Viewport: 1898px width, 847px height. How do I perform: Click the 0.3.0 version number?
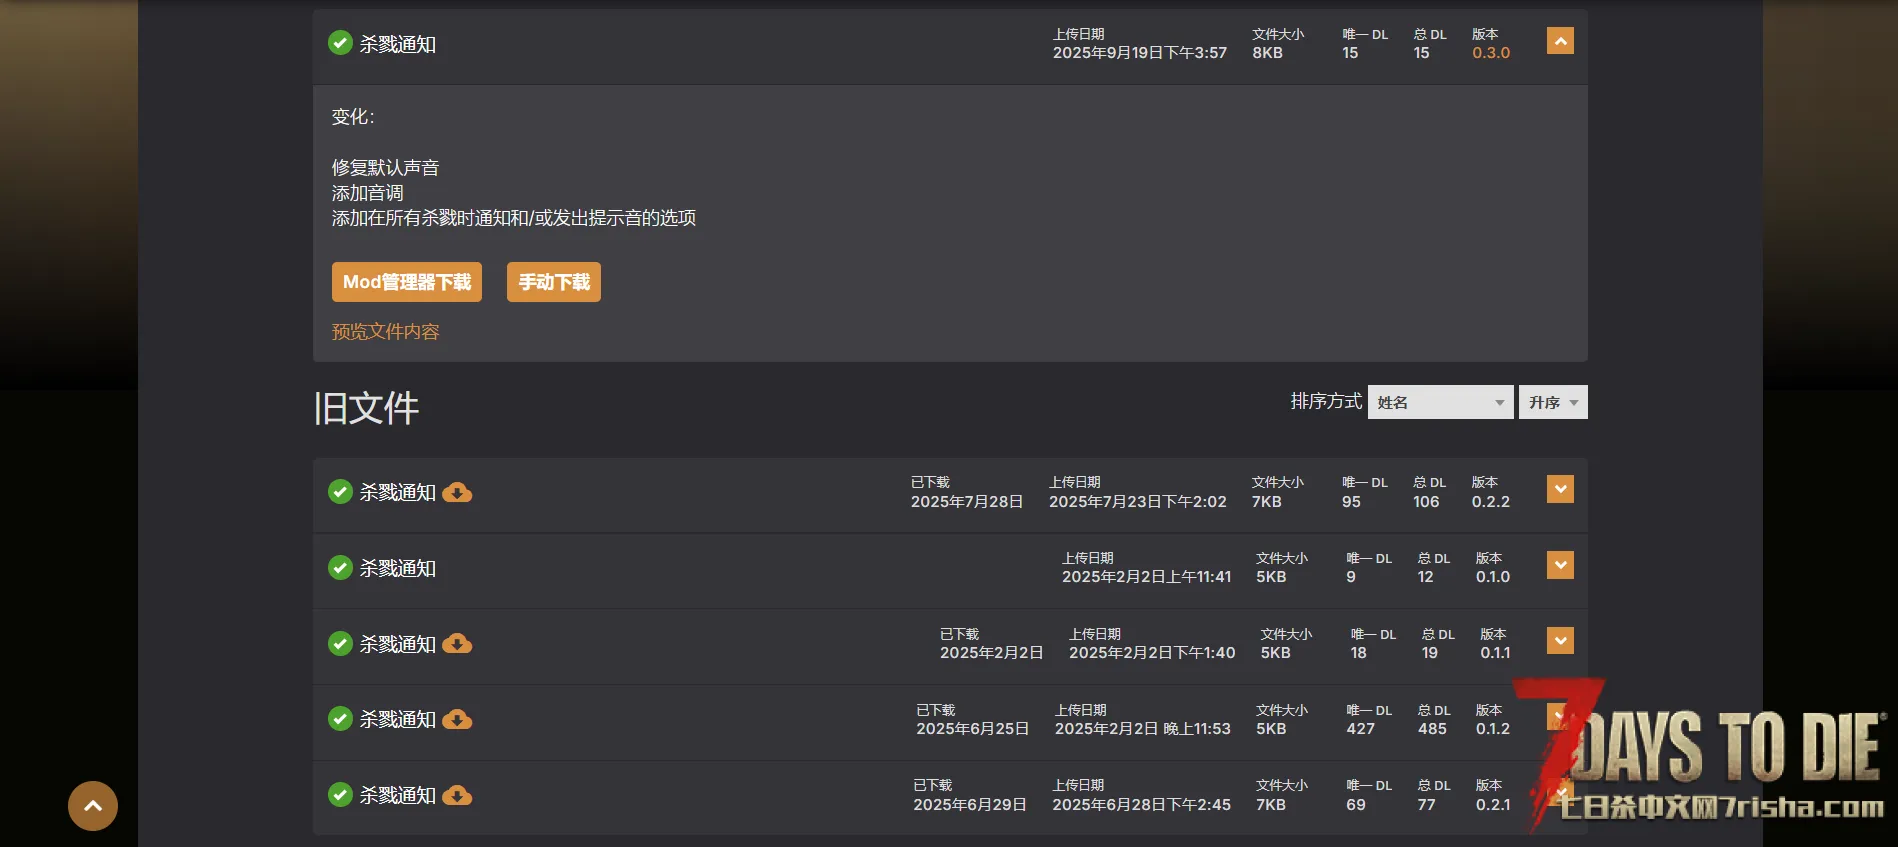(x=1490, y=53)
